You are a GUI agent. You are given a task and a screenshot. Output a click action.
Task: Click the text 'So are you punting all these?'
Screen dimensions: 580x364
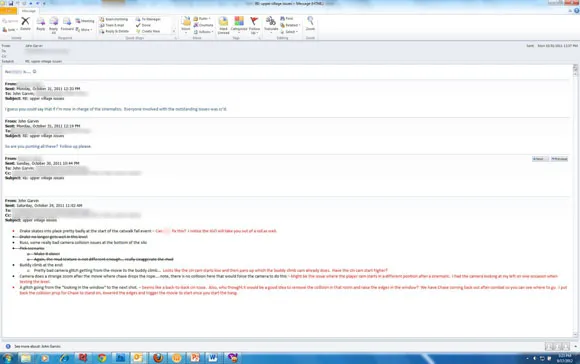31,146
